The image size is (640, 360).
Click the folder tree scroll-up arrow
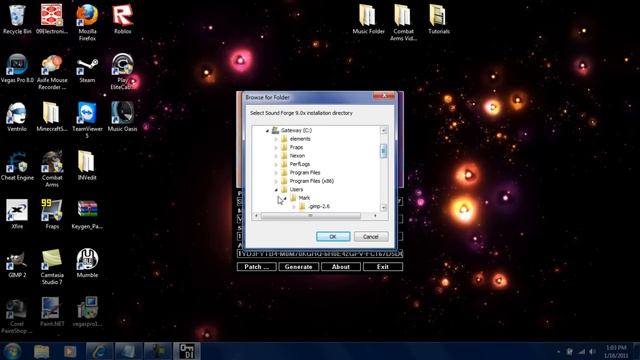click(x=383, y=130)
